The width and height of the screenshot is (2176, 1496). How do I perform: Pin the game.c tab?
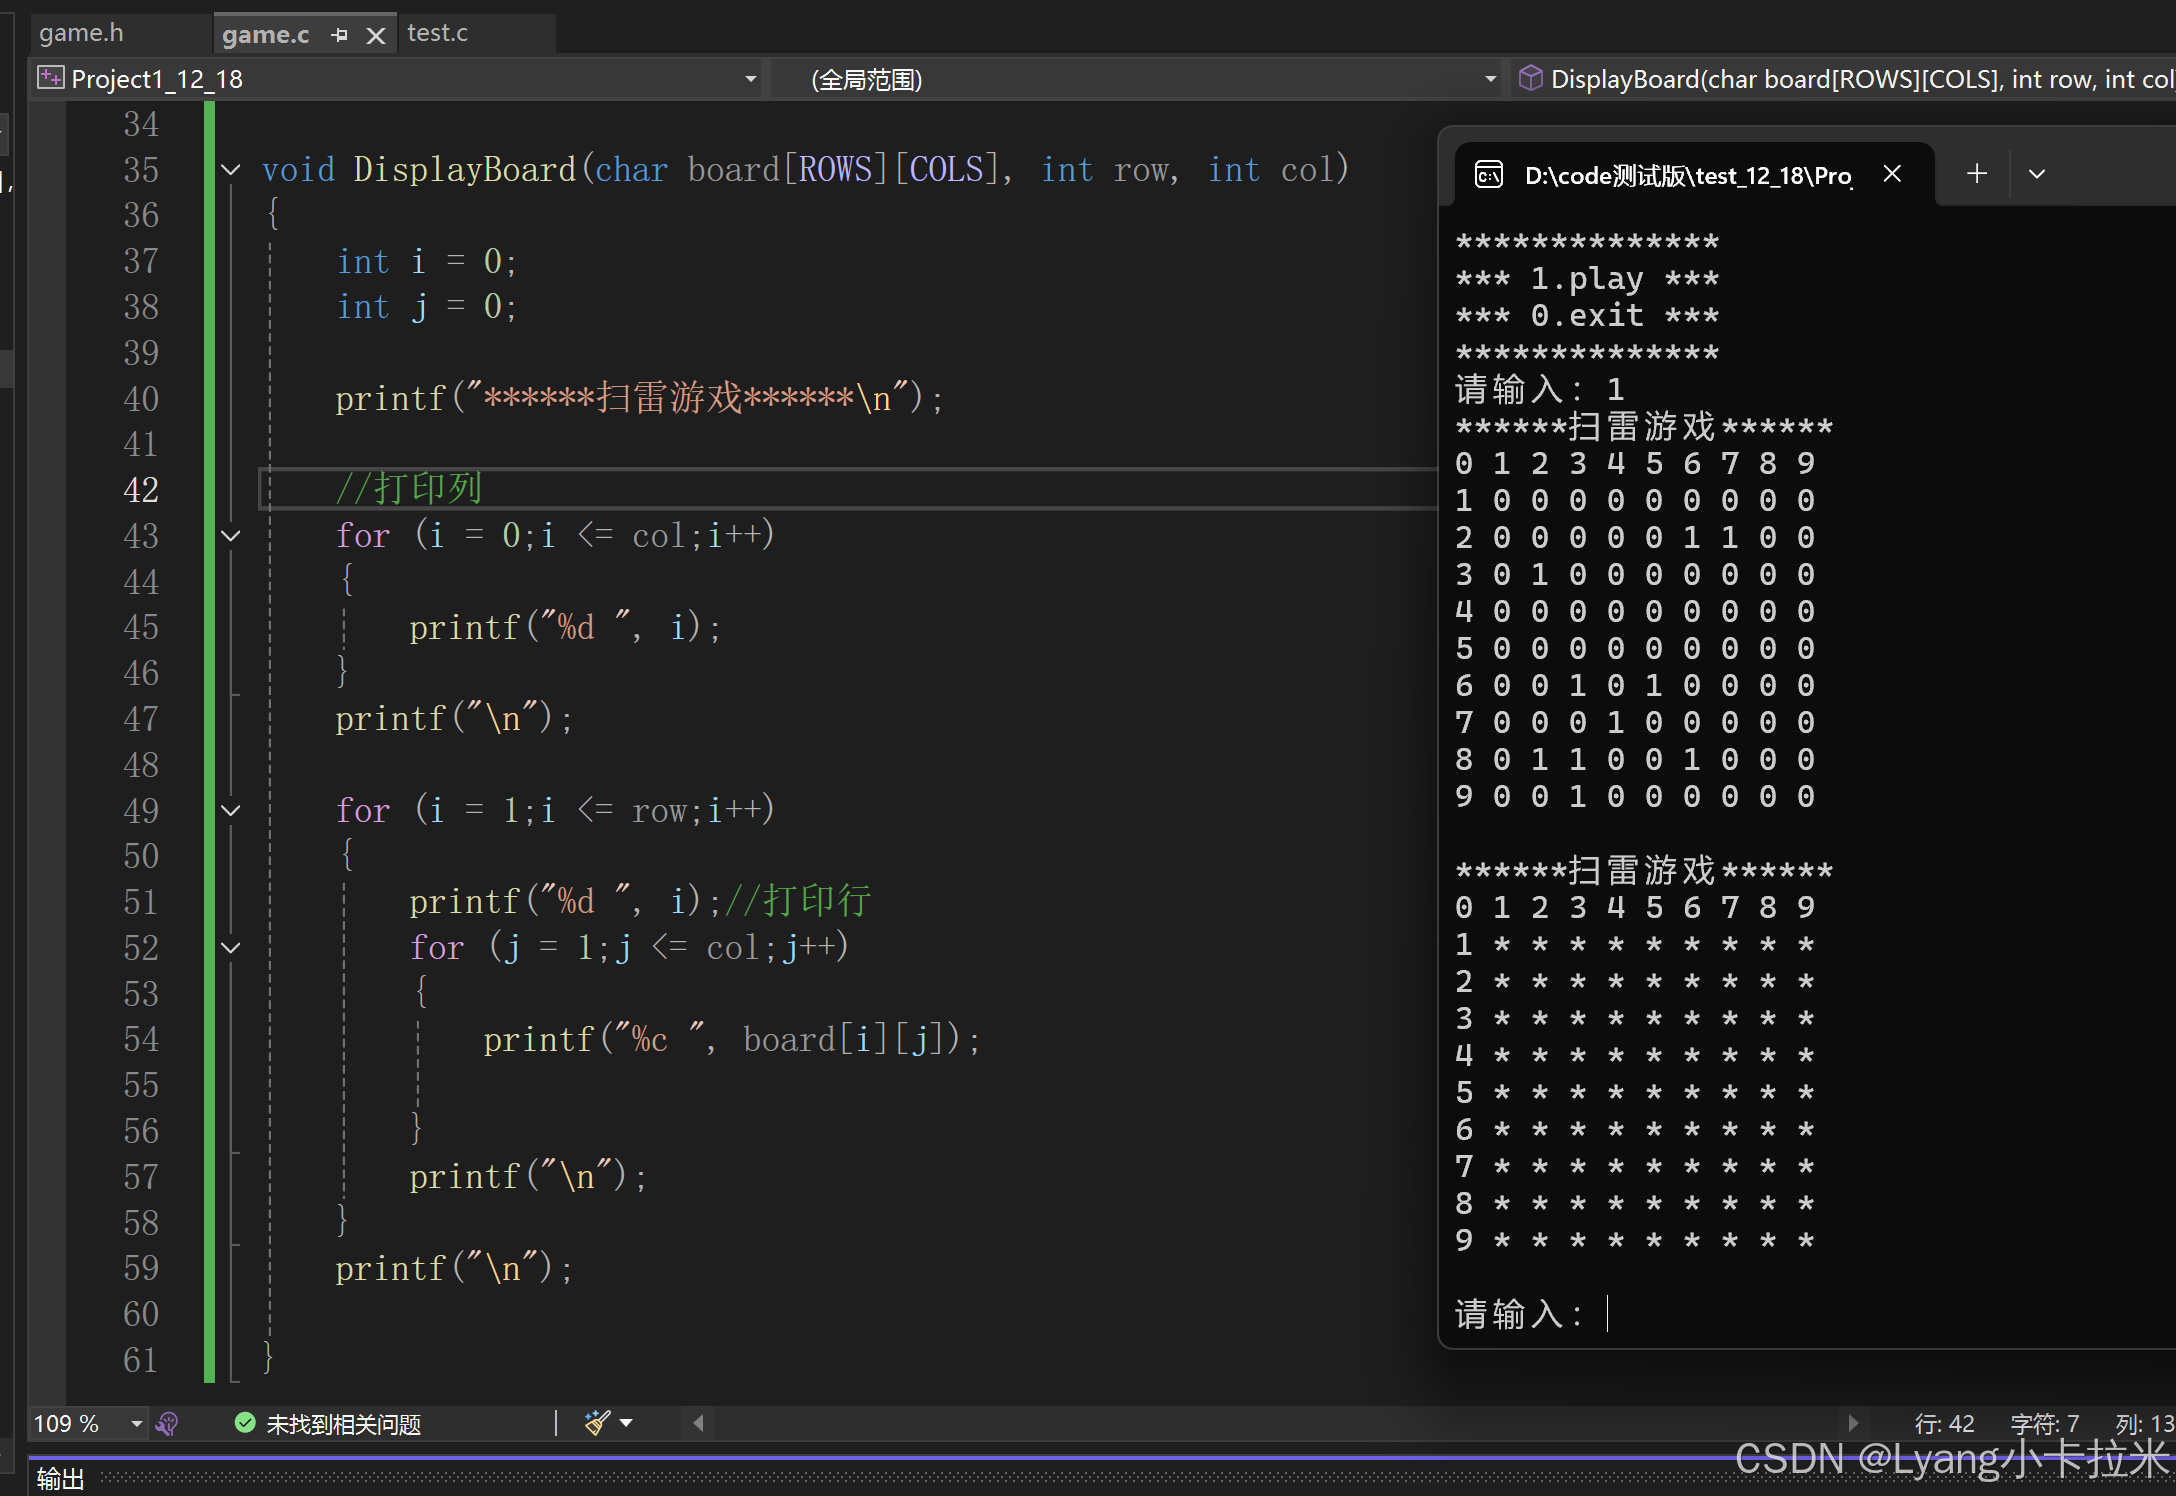point(340,35)
